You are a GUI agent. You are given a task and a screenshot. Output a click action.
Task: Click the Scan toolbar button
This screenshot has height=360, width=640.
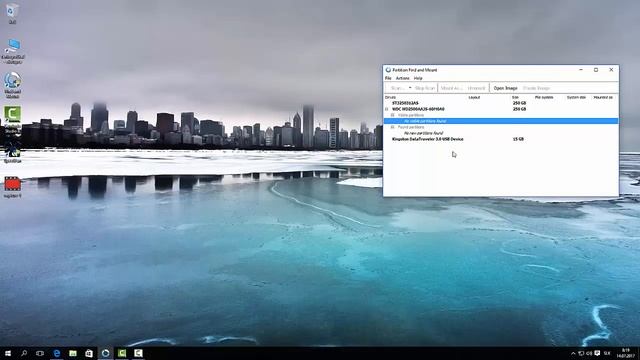pos(397,88)
